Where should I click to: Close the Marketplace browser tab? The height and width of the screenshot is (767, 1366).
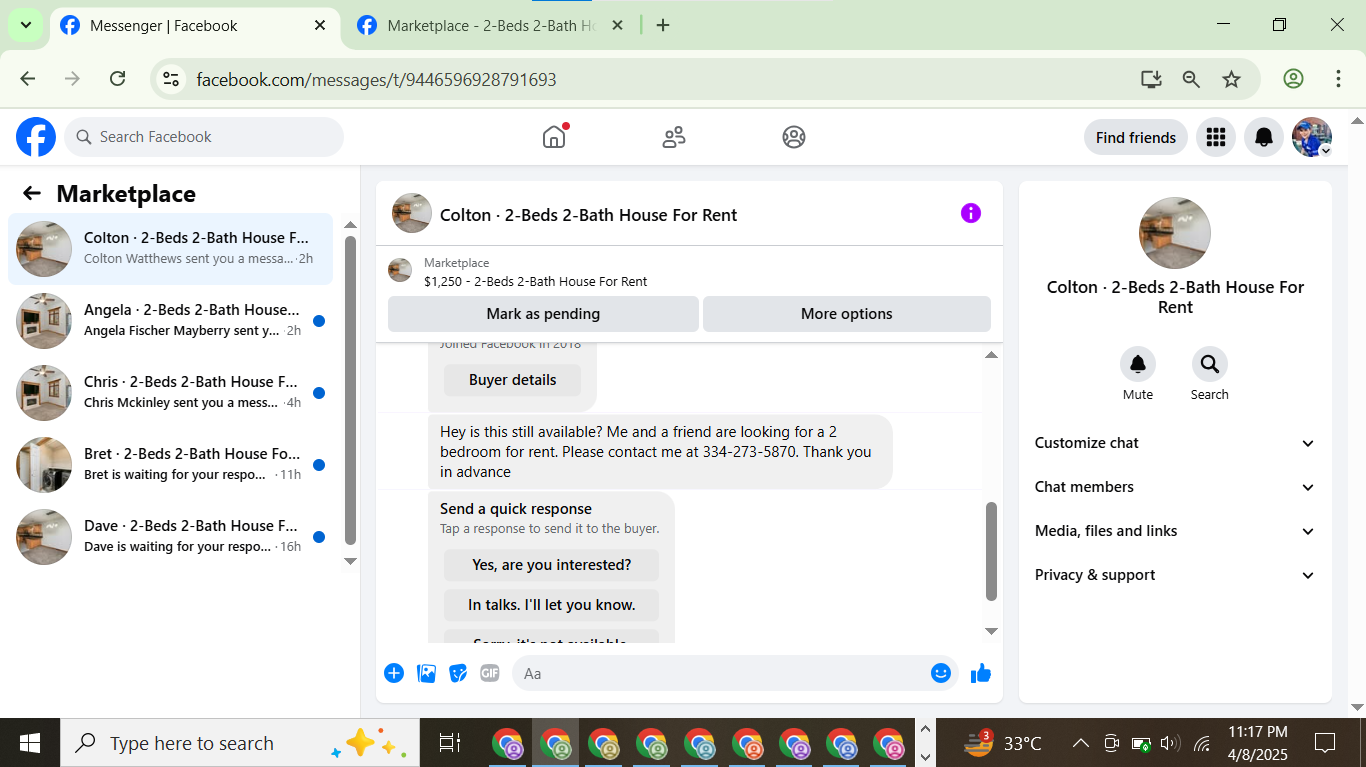(x=617, y=26)
